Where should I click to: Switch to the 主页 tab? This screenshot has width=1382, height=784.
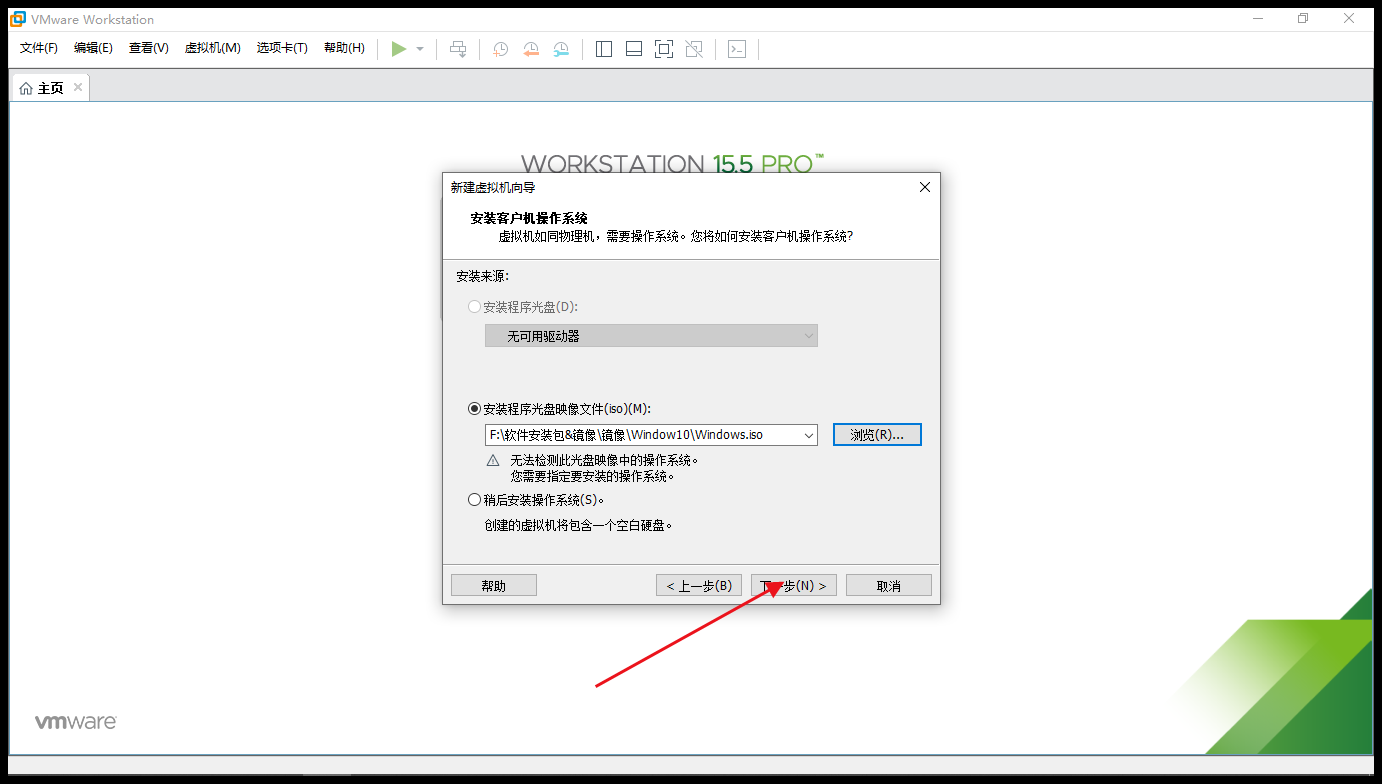point(50,88)
